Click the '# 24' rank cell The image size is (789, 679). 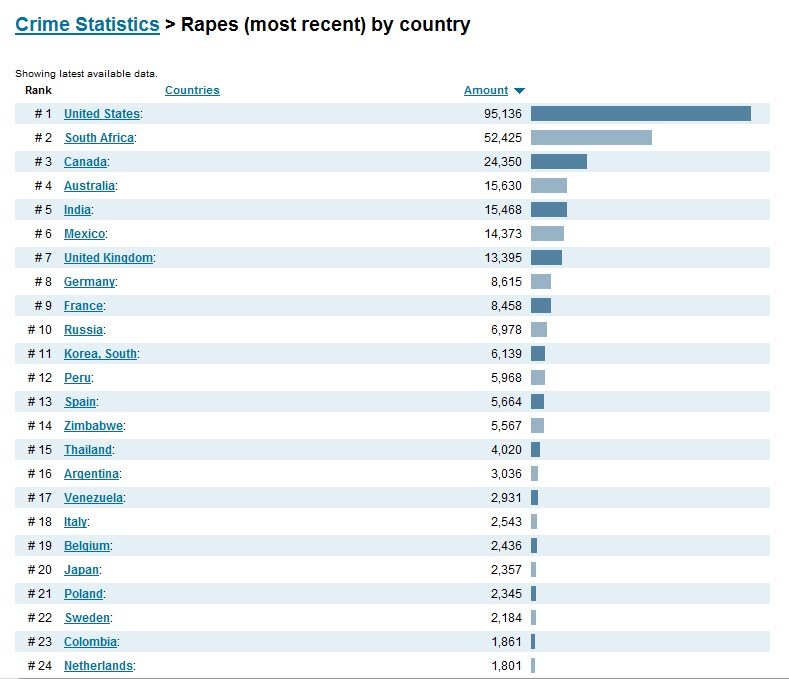[40, 666]
